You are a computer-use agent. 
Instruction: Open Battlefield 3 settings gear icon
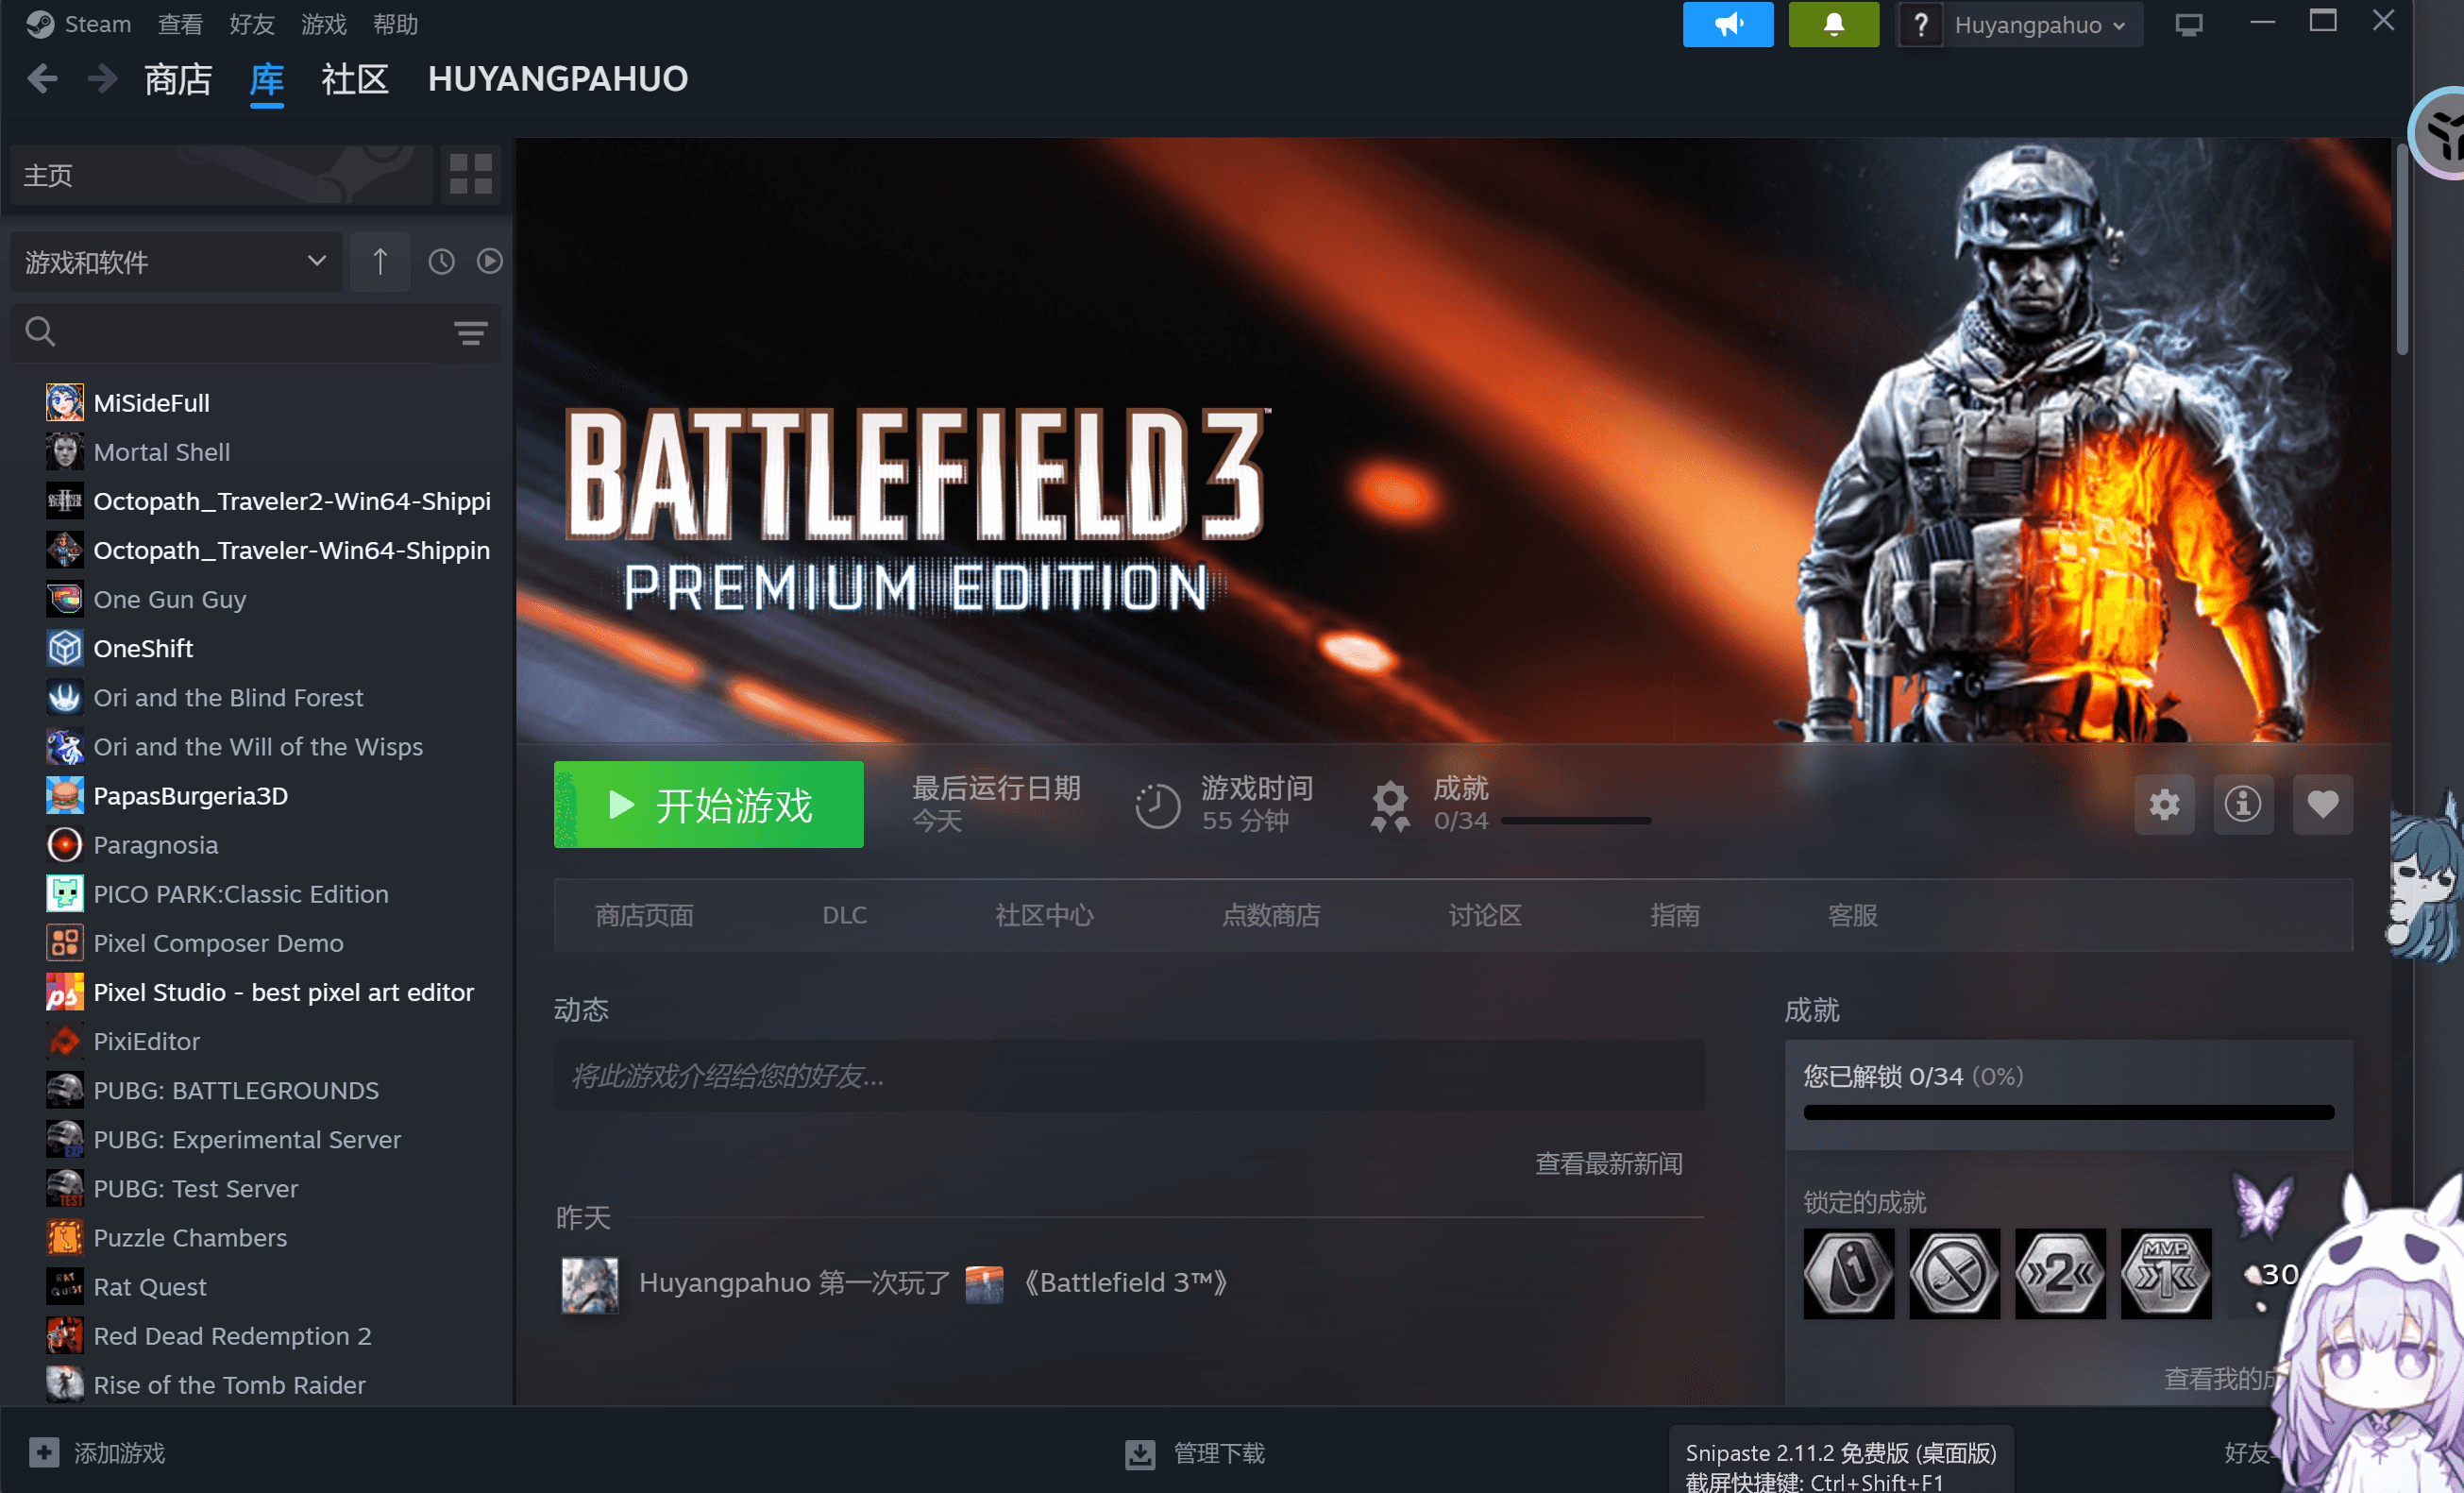pos(2164,804)
